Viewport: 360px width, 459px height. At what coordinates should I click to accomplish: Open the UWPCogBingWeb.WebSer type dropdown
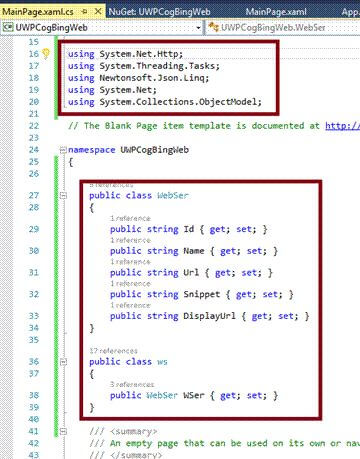273,28
